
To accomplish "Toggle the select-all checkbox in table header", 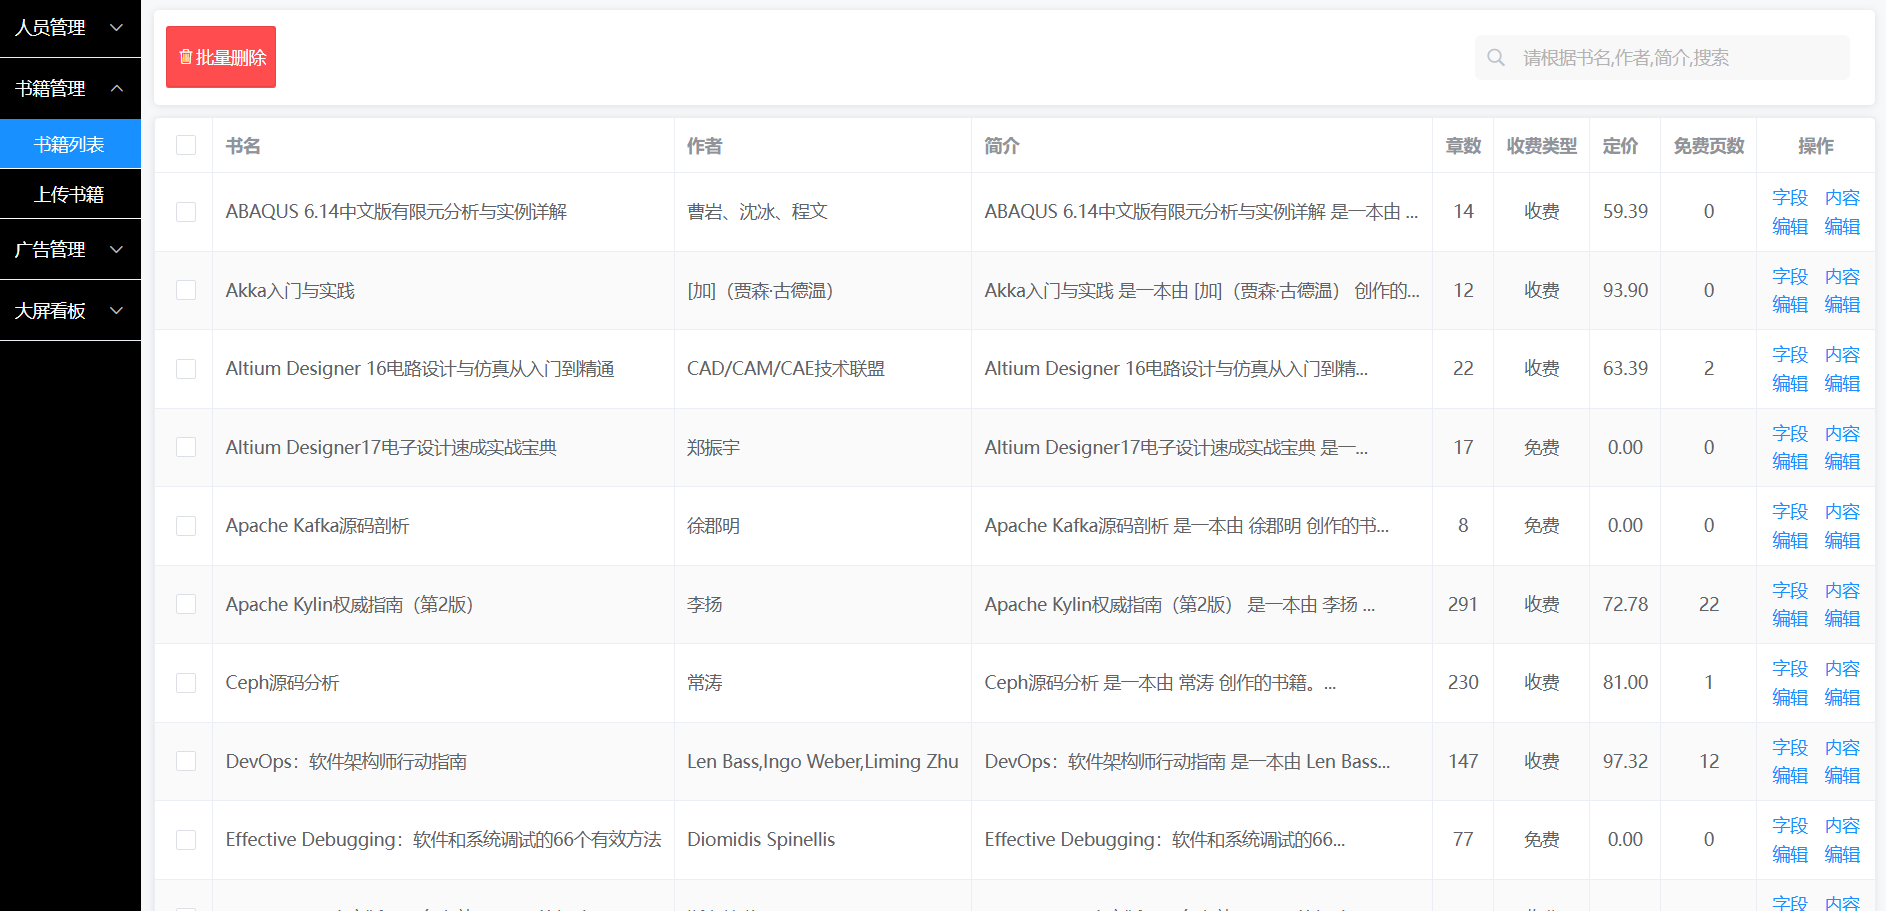I will click(x=186, y=145).
